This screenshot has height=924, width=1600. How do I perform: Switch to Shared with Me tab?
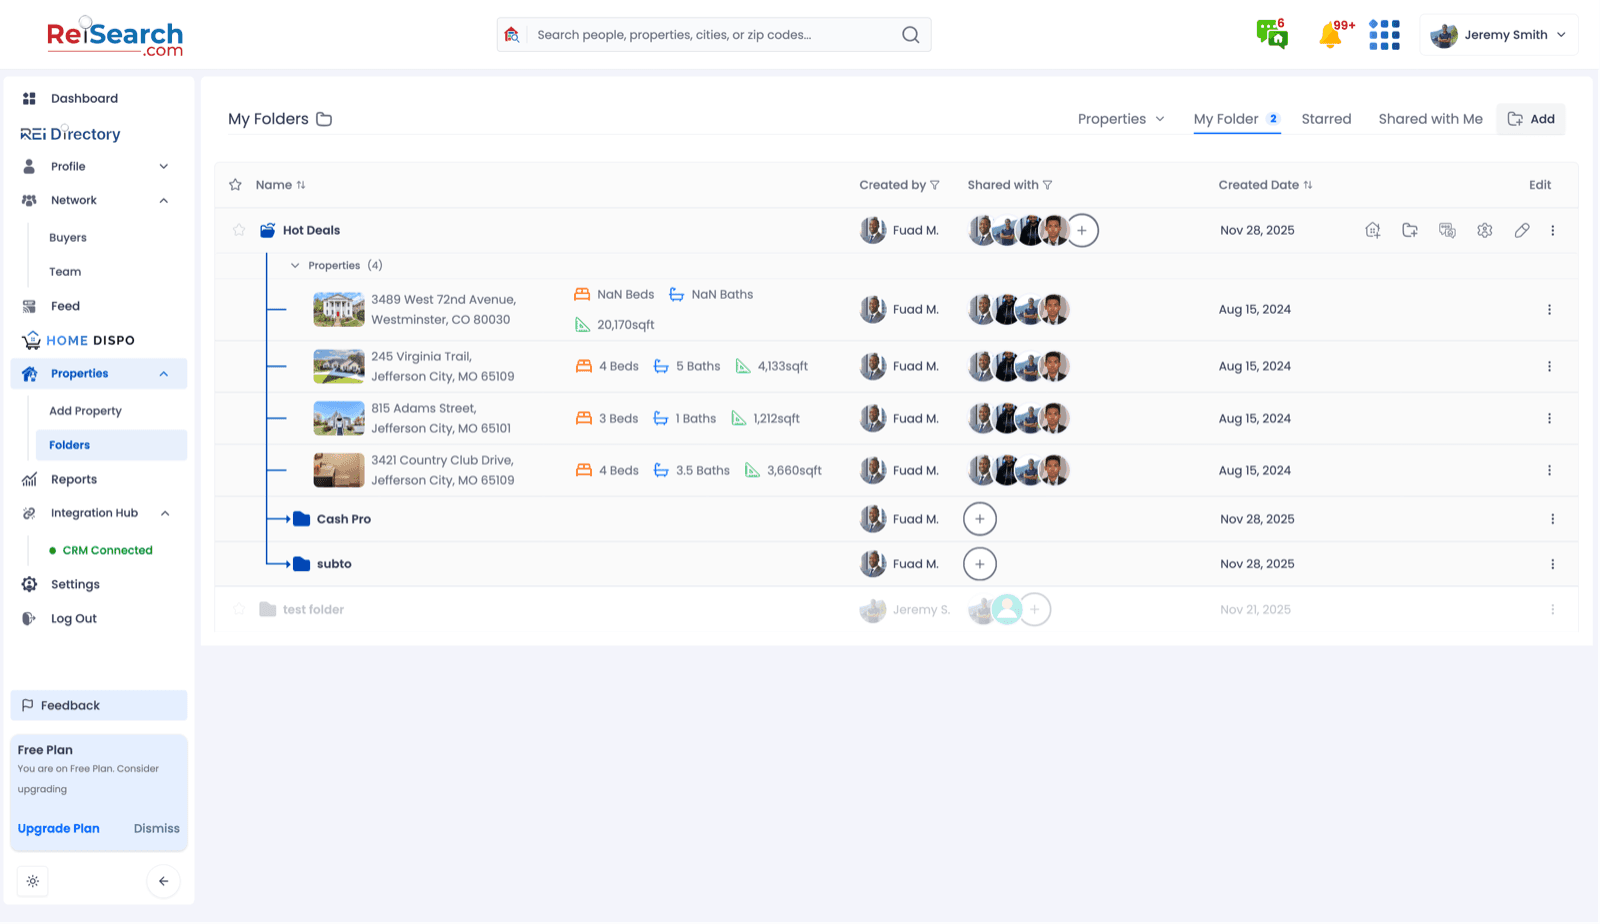pos(1430,119)
